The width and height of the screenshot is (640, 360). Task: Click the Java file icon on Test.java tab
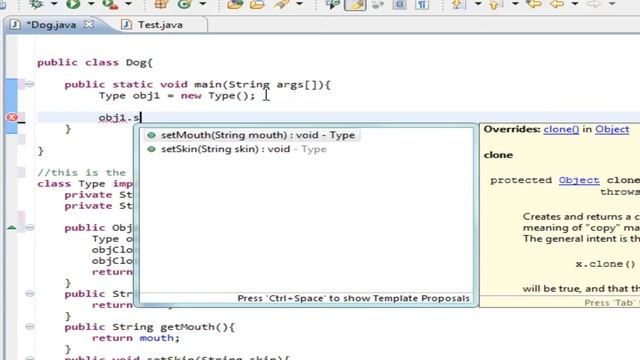[x=126, y=24]
